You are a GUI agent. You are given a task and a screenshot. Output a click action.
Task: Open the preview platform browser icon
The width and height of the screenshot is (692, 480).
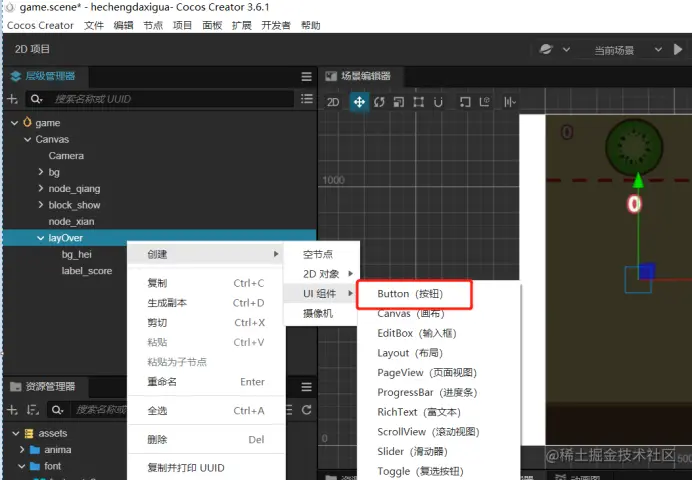pyautogui.click(x=546, y=49)
